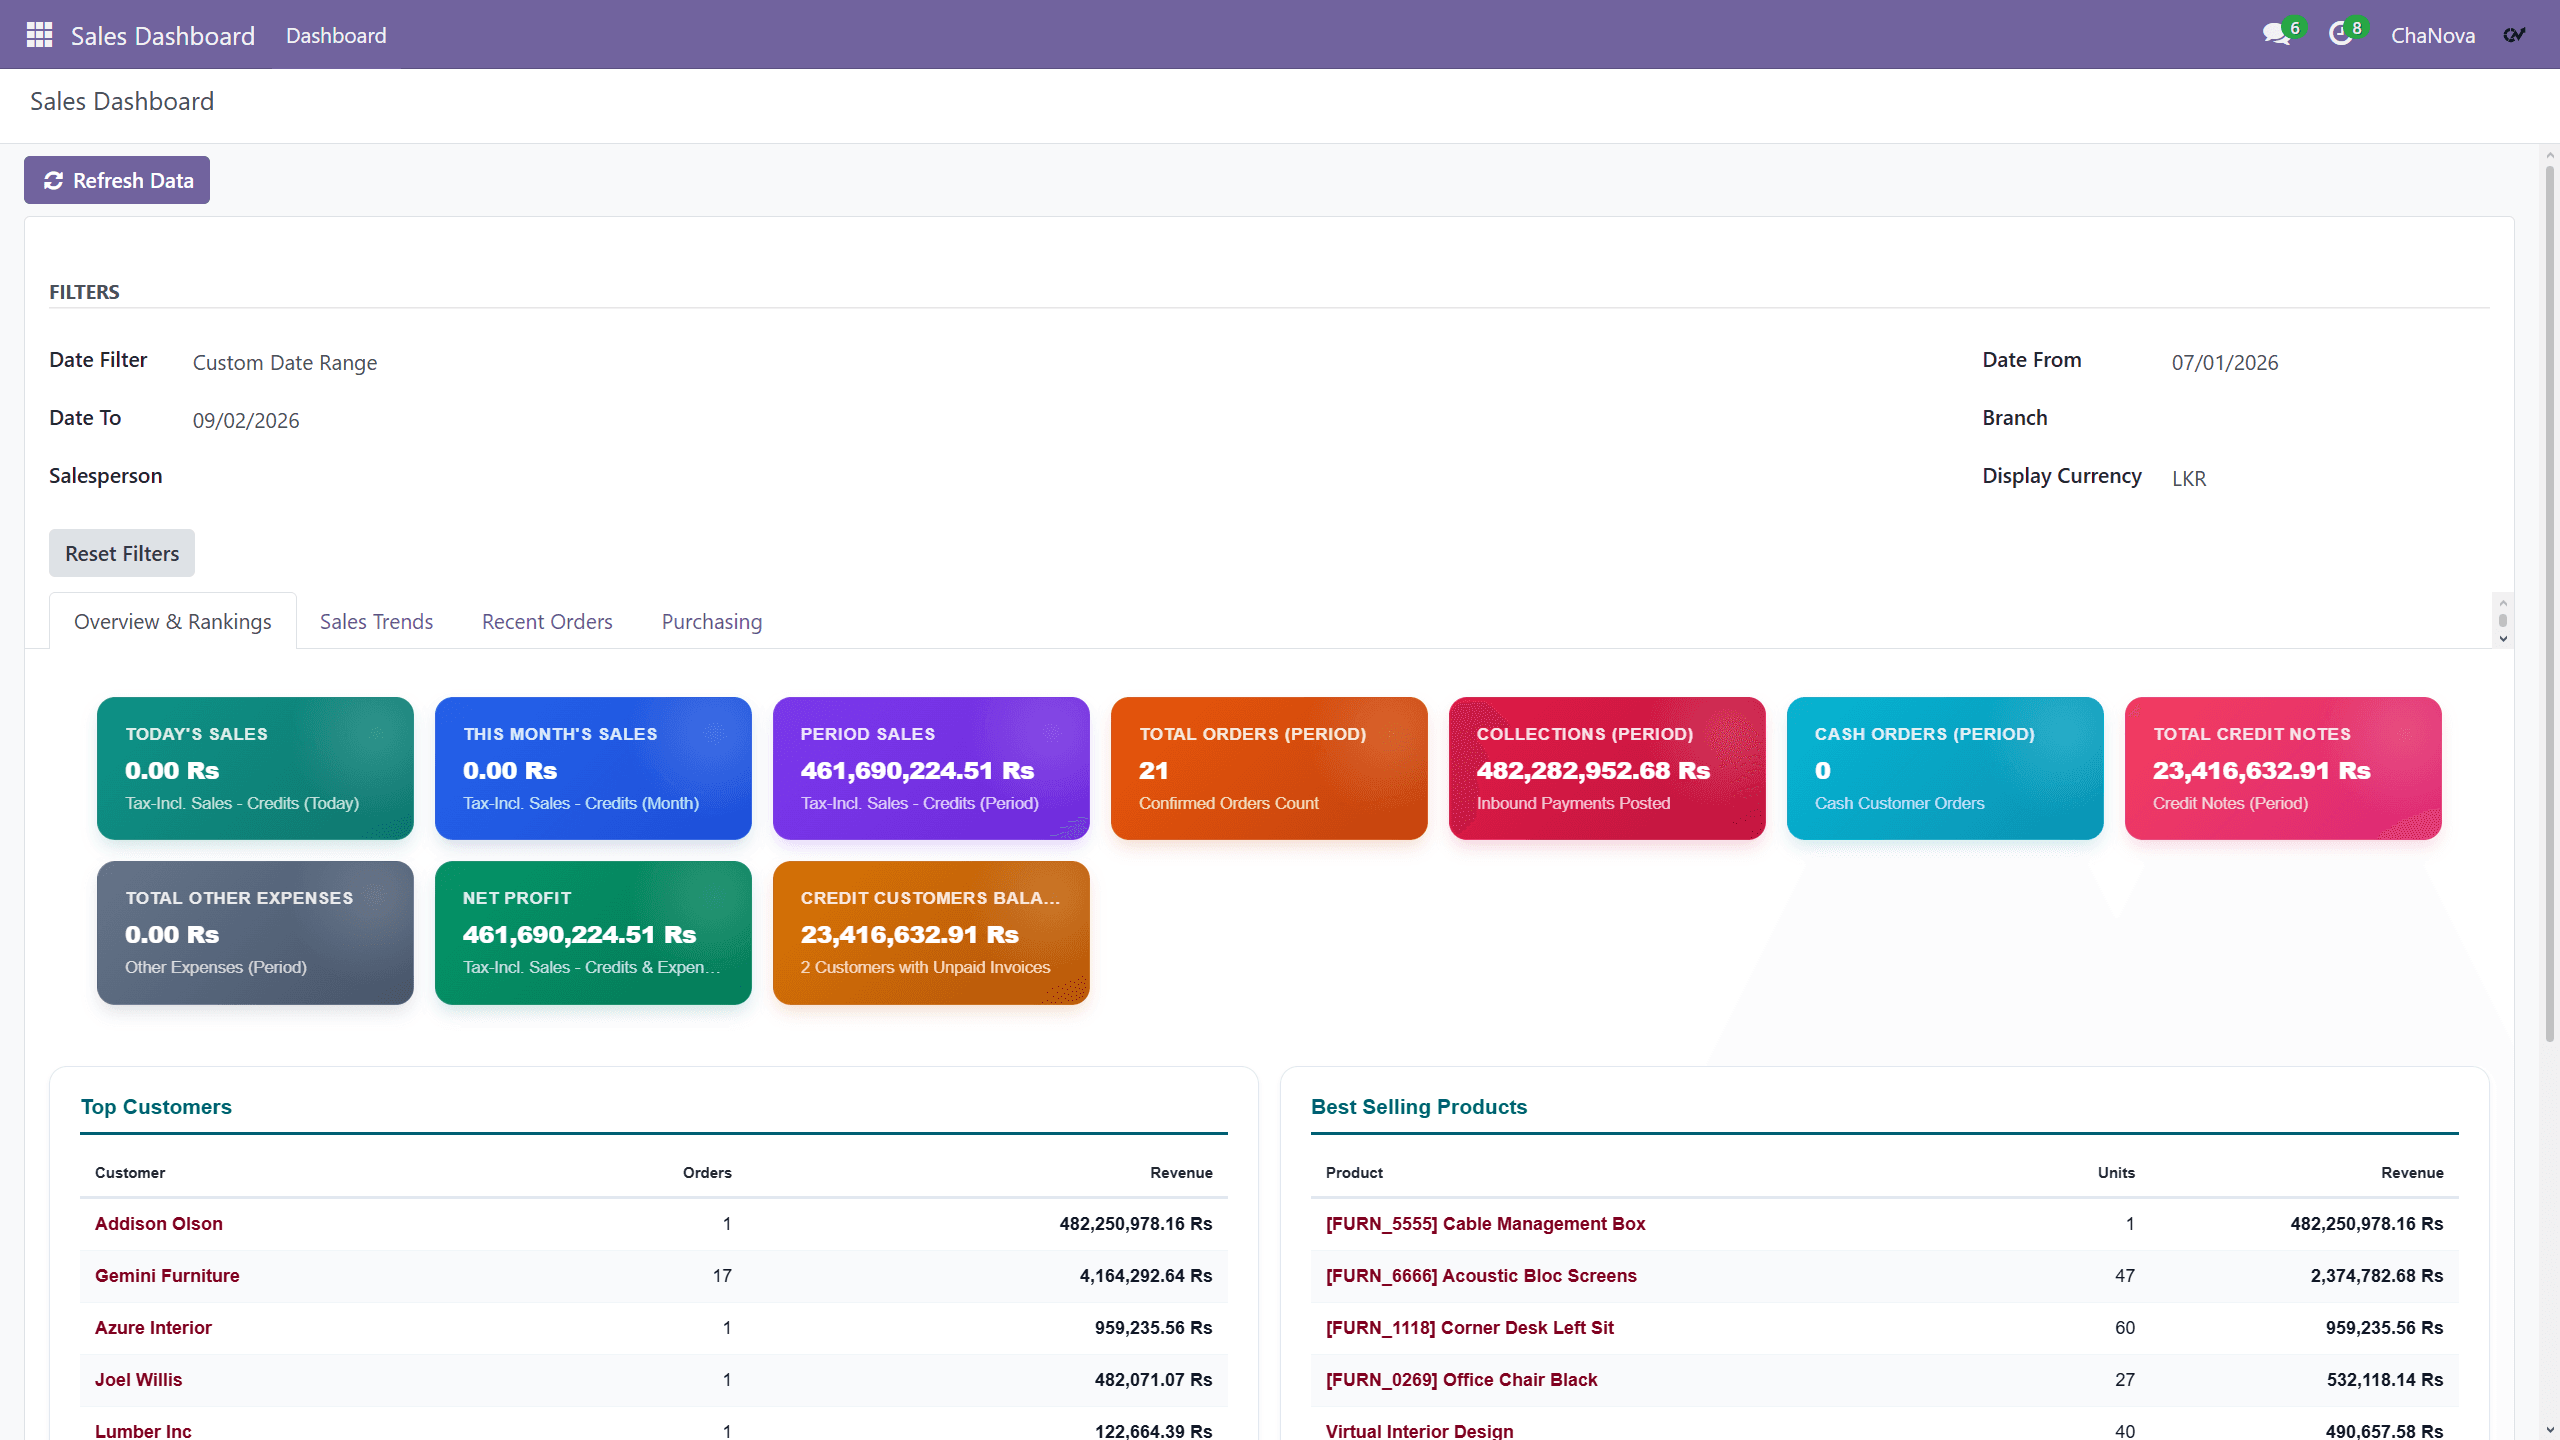Open the conversations chat icon
Viewport: 2560px width, 1440px height.
point(2277,35)
